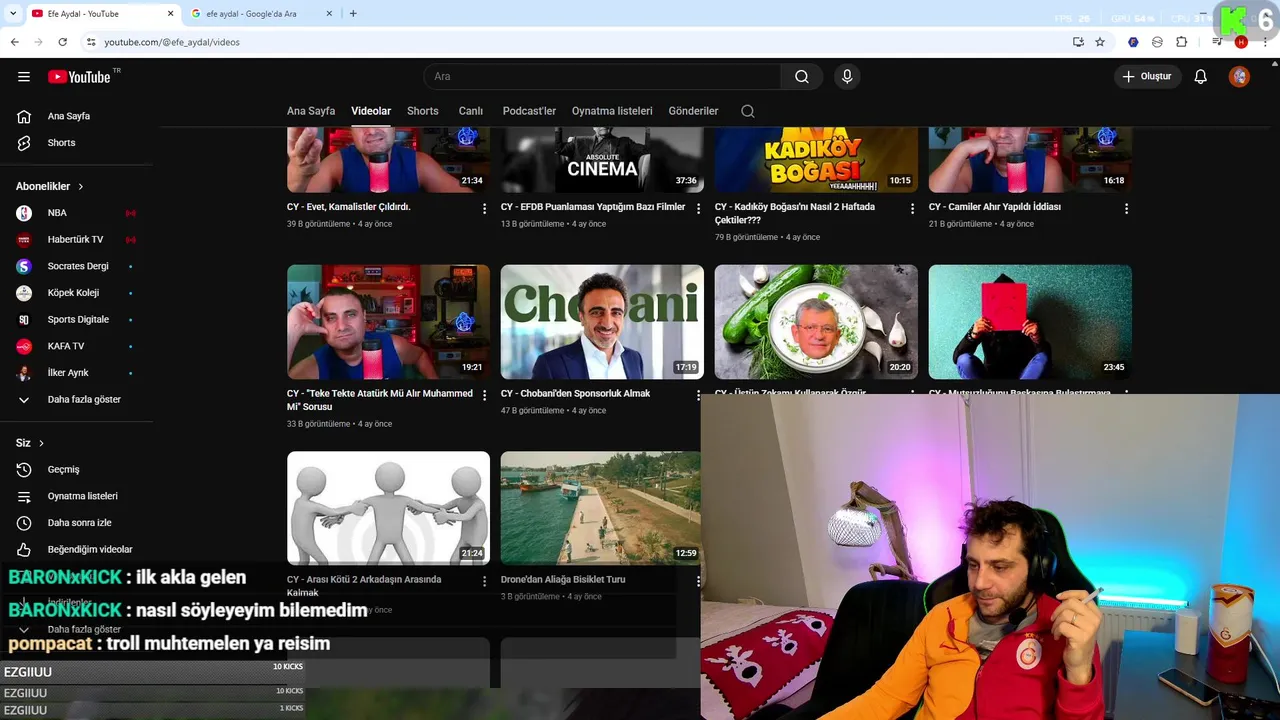This screenshot has height=720, width=1280.
Task: Open the YouTube hamburger guide menu
Action: [24, 77]
